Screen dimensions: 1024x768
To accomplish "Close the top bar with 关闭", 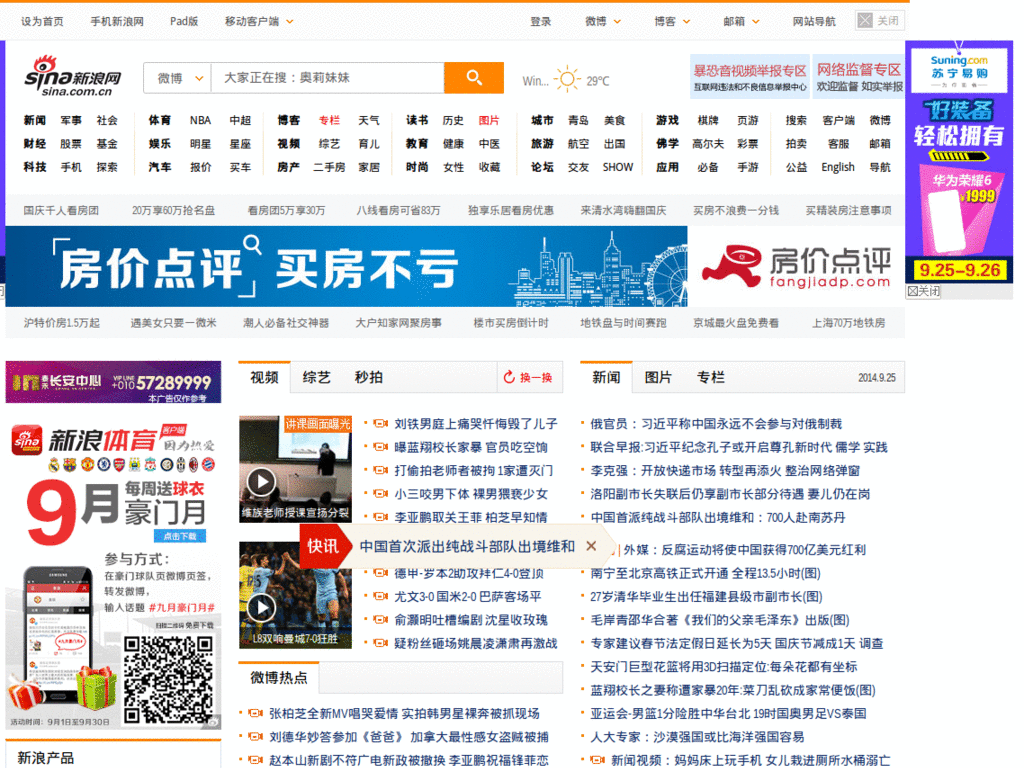I will (x=880, y=21).
